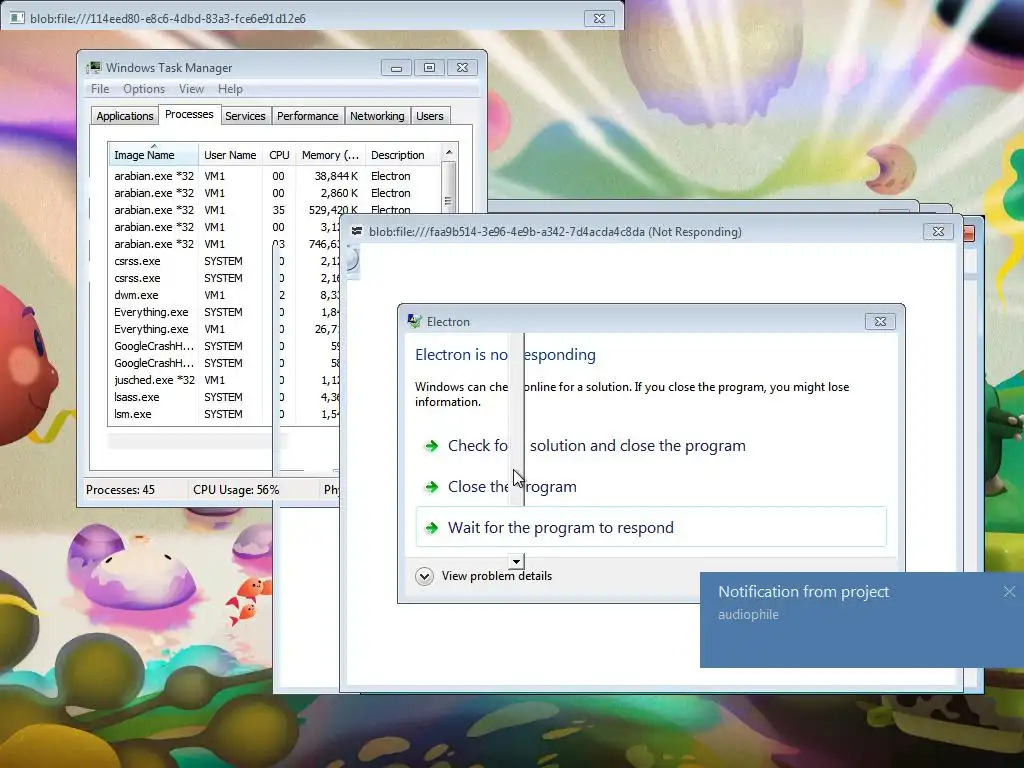Sort processes by Image Name column

point(153,155)
